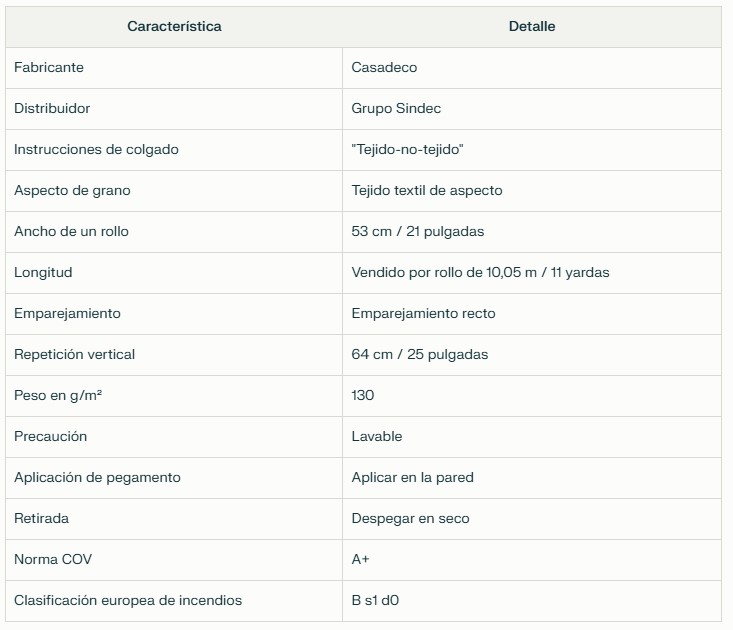Viewport: 733px width, 630px height.
Task: Select the Grupo Sindec distributor cell
Action: [532, 108]
